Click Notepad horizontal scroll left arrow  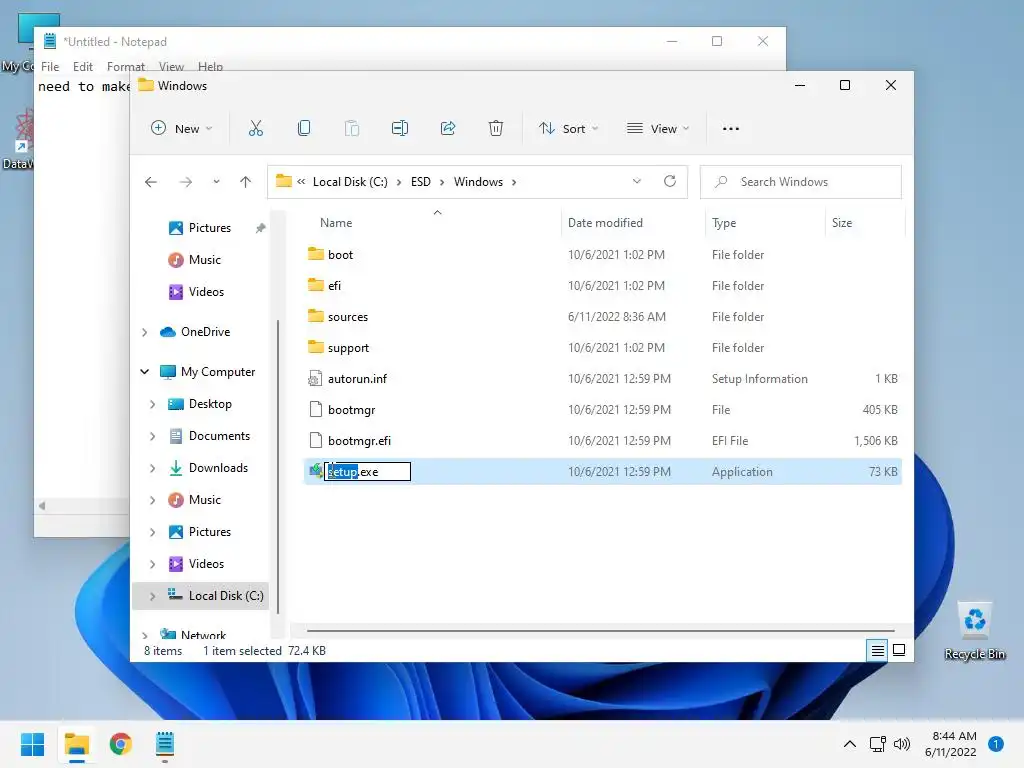click(x=42, y=506)
